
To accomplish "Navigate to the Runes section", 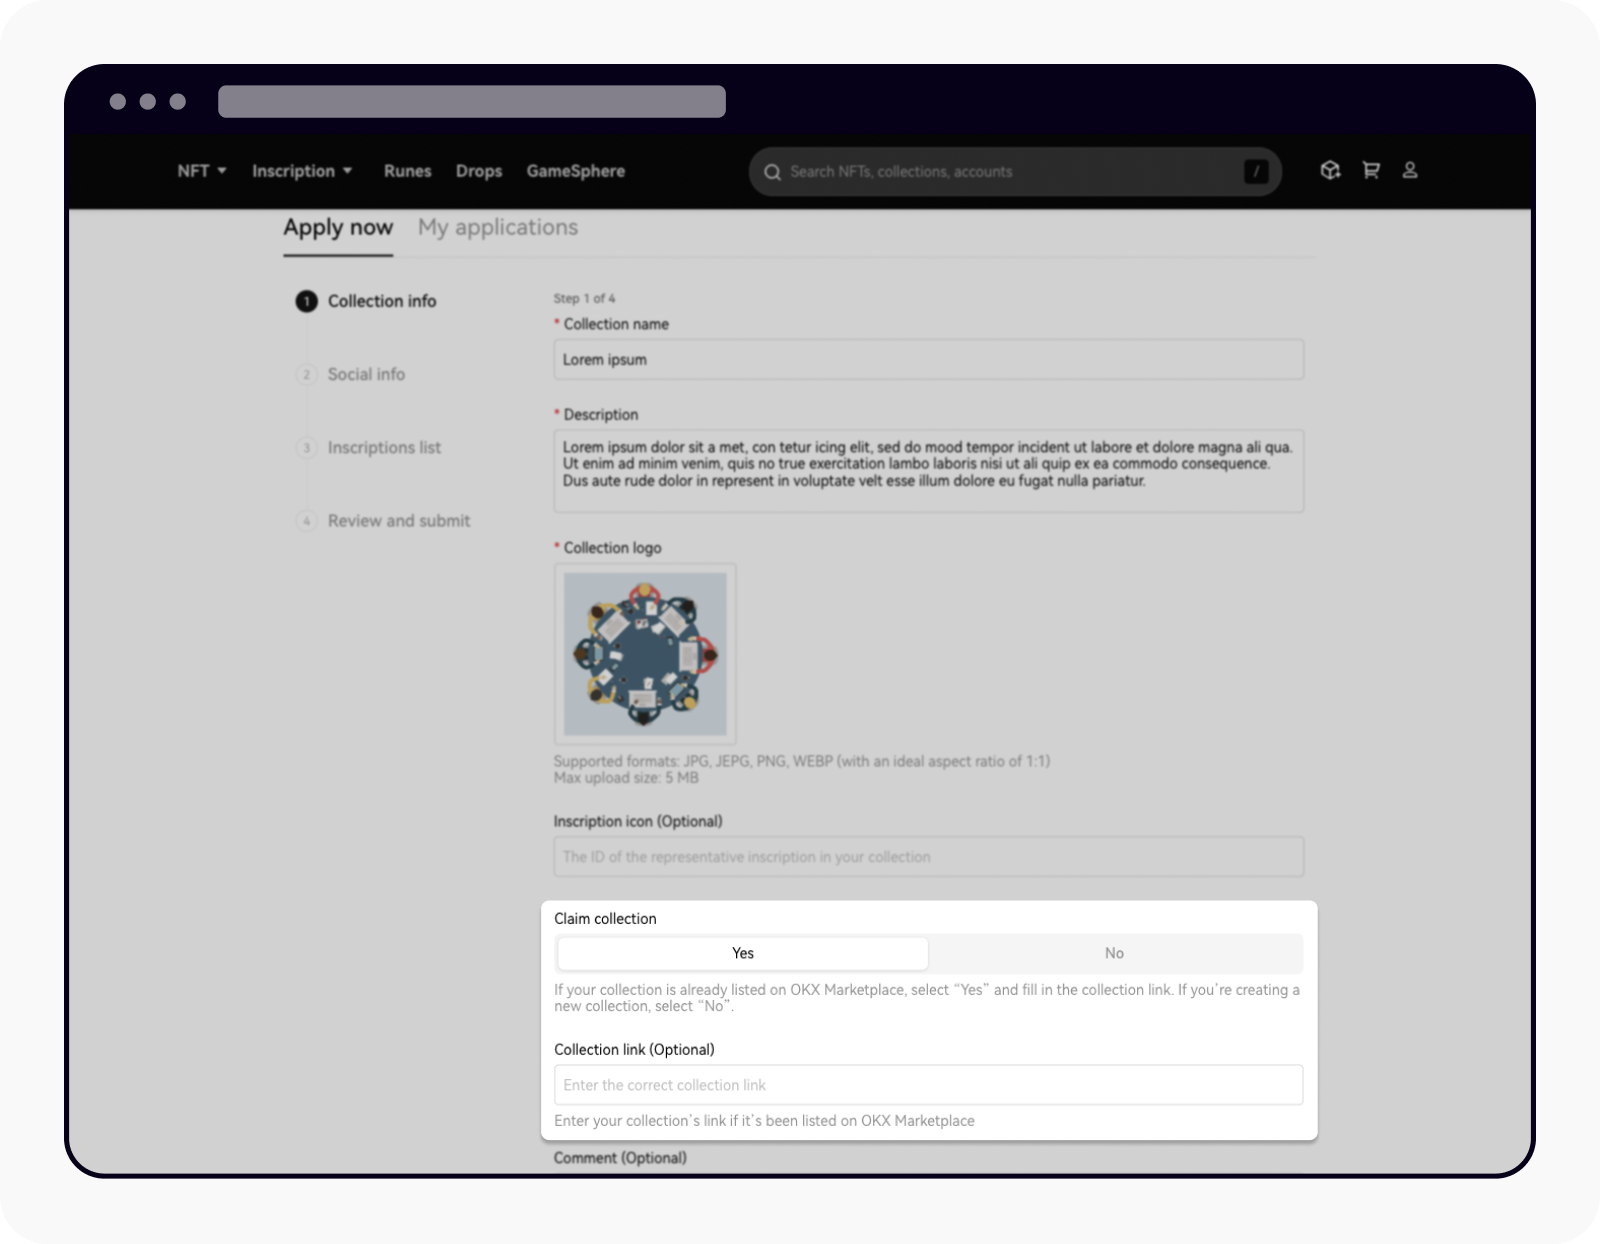I will 407,171.
